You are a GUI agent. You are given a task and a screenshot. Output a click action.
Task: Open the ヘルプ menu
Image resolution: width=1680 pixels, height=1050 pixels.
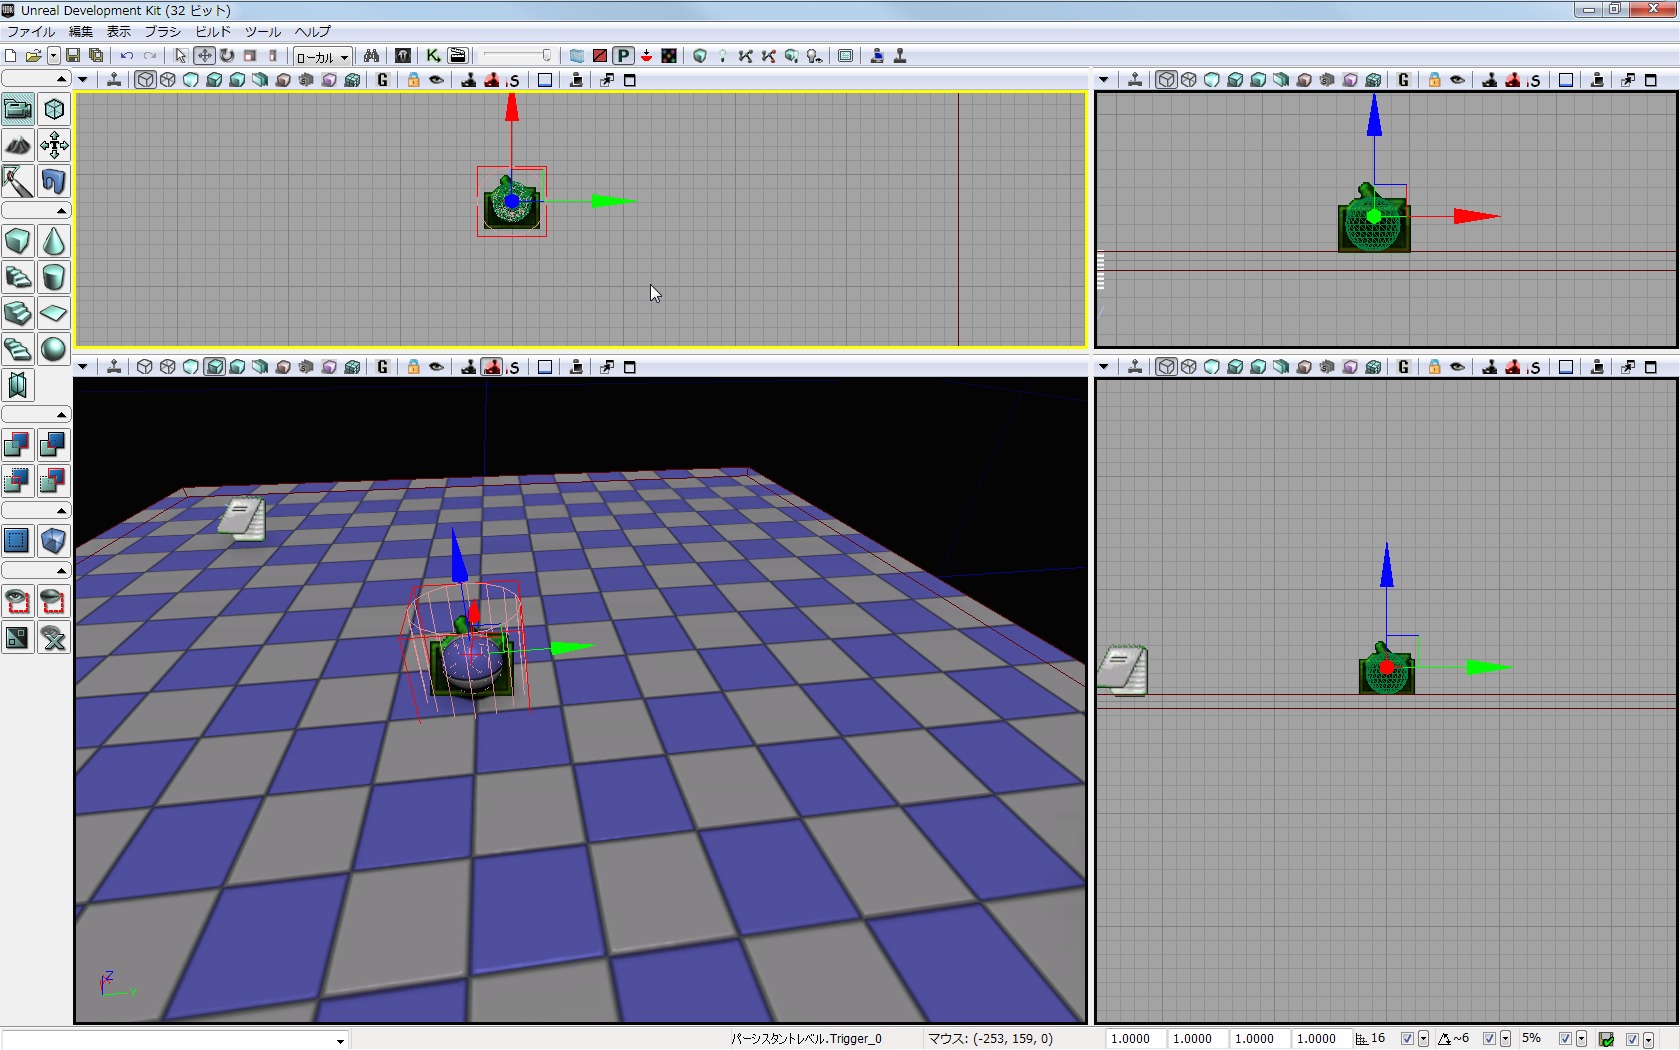click(312, 32)
